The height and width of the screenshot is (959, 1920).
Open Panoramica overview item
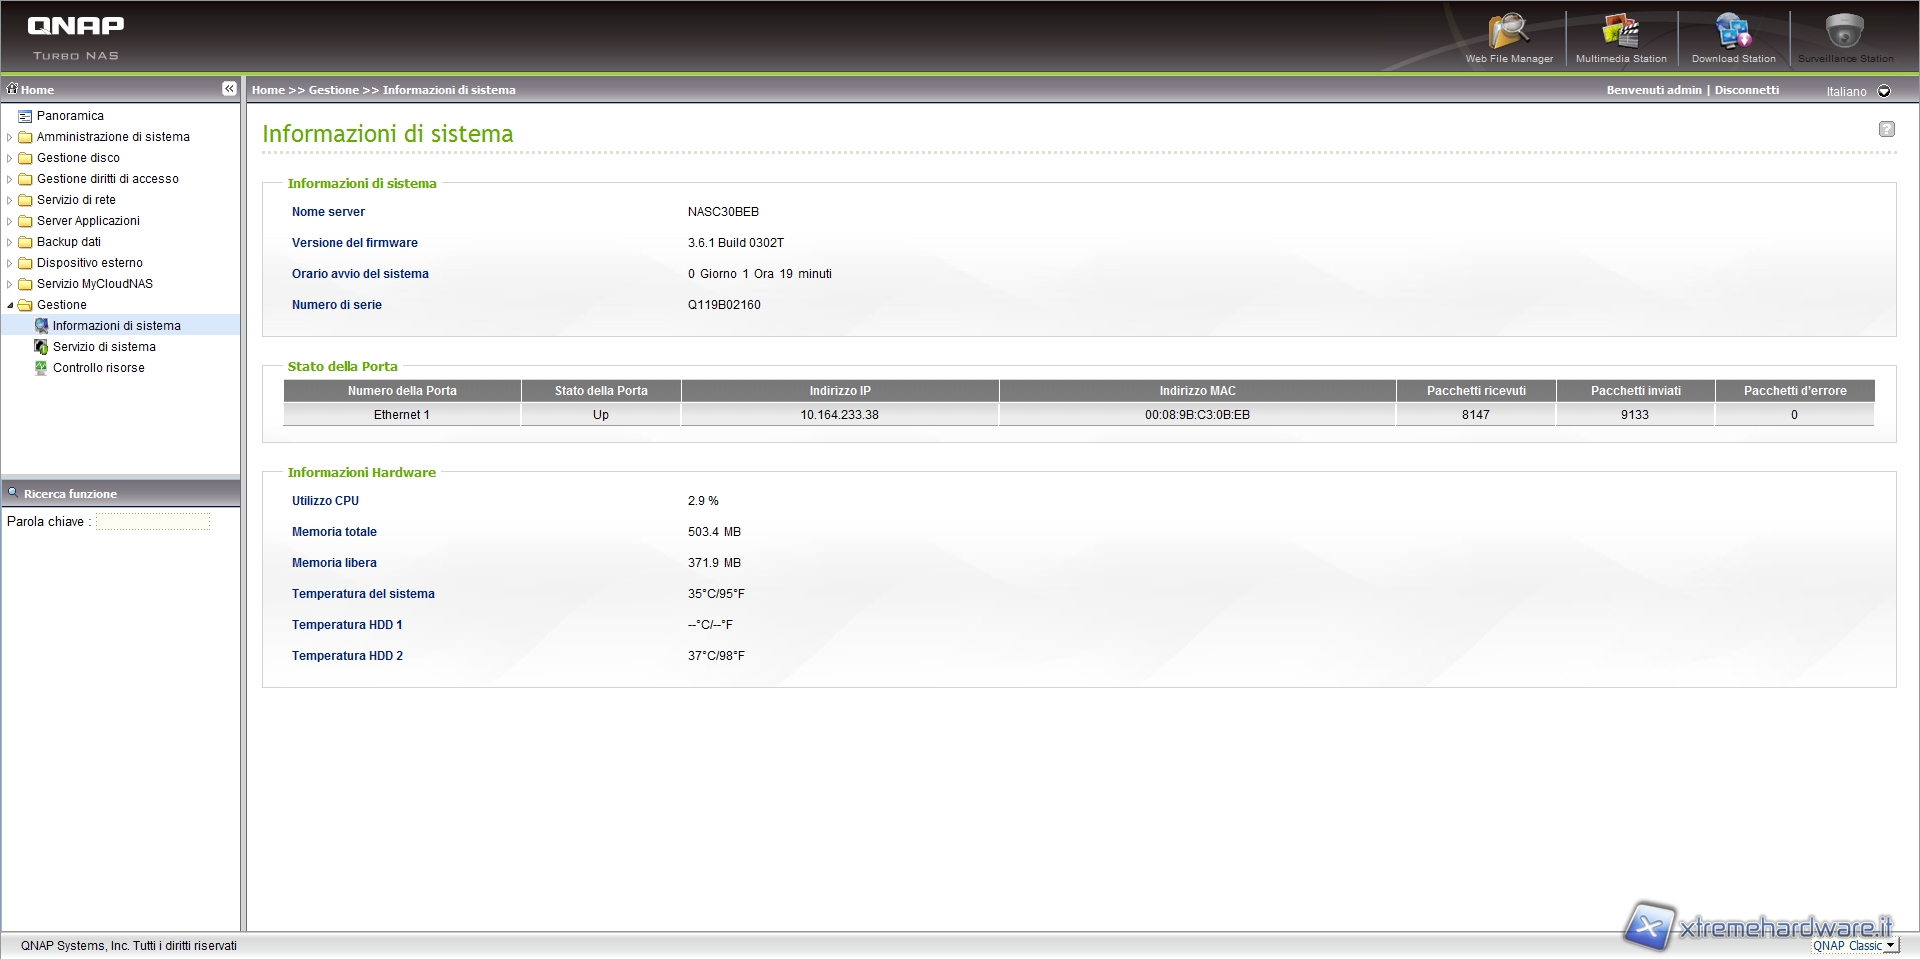tap(70, 116)
